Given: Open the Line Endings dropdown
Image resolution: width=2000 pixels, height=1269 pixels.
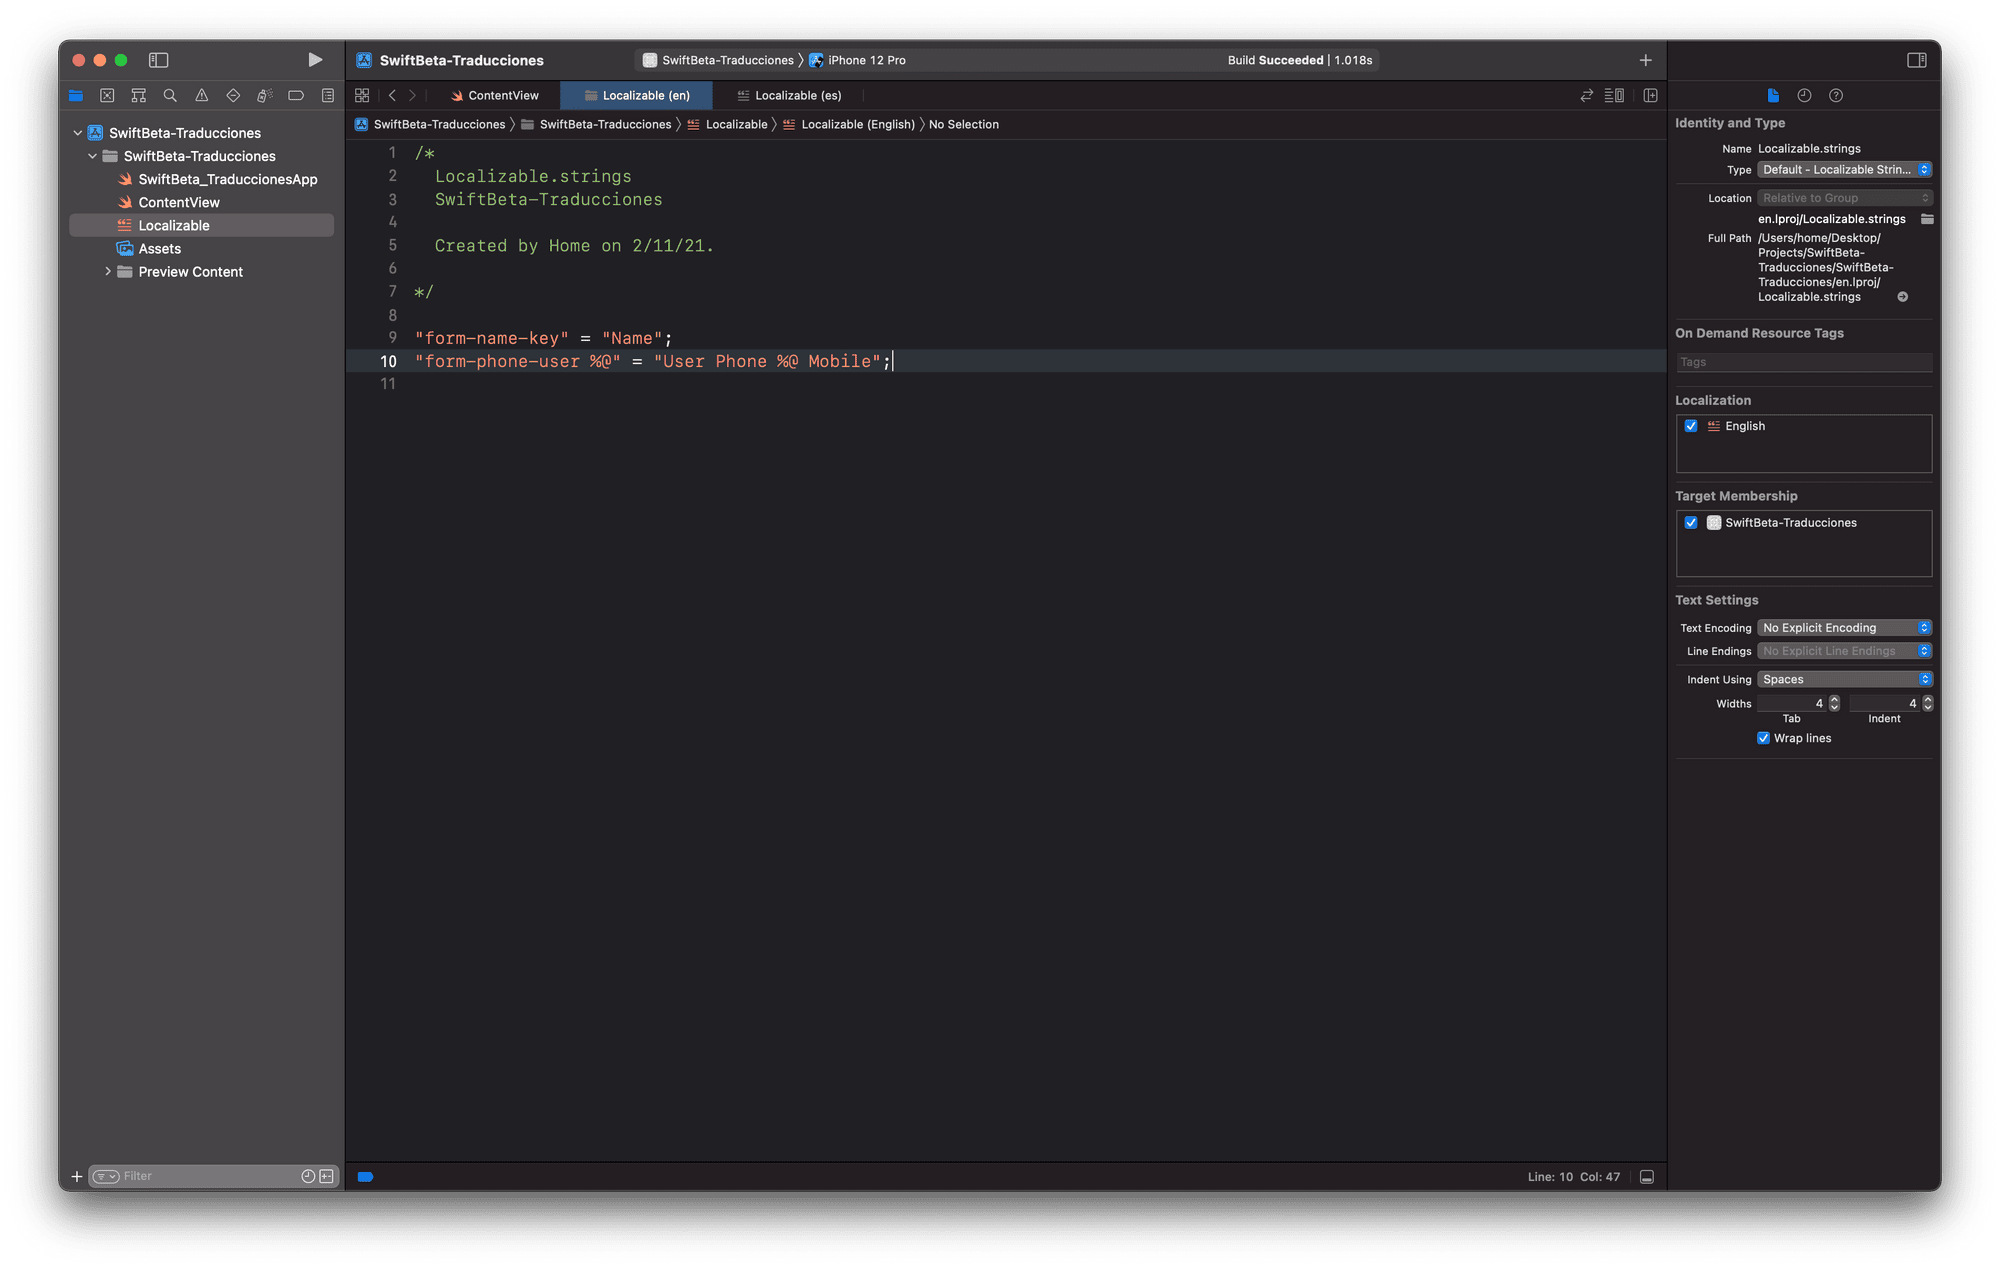Looking at the screenshot, I should 1844,651.
